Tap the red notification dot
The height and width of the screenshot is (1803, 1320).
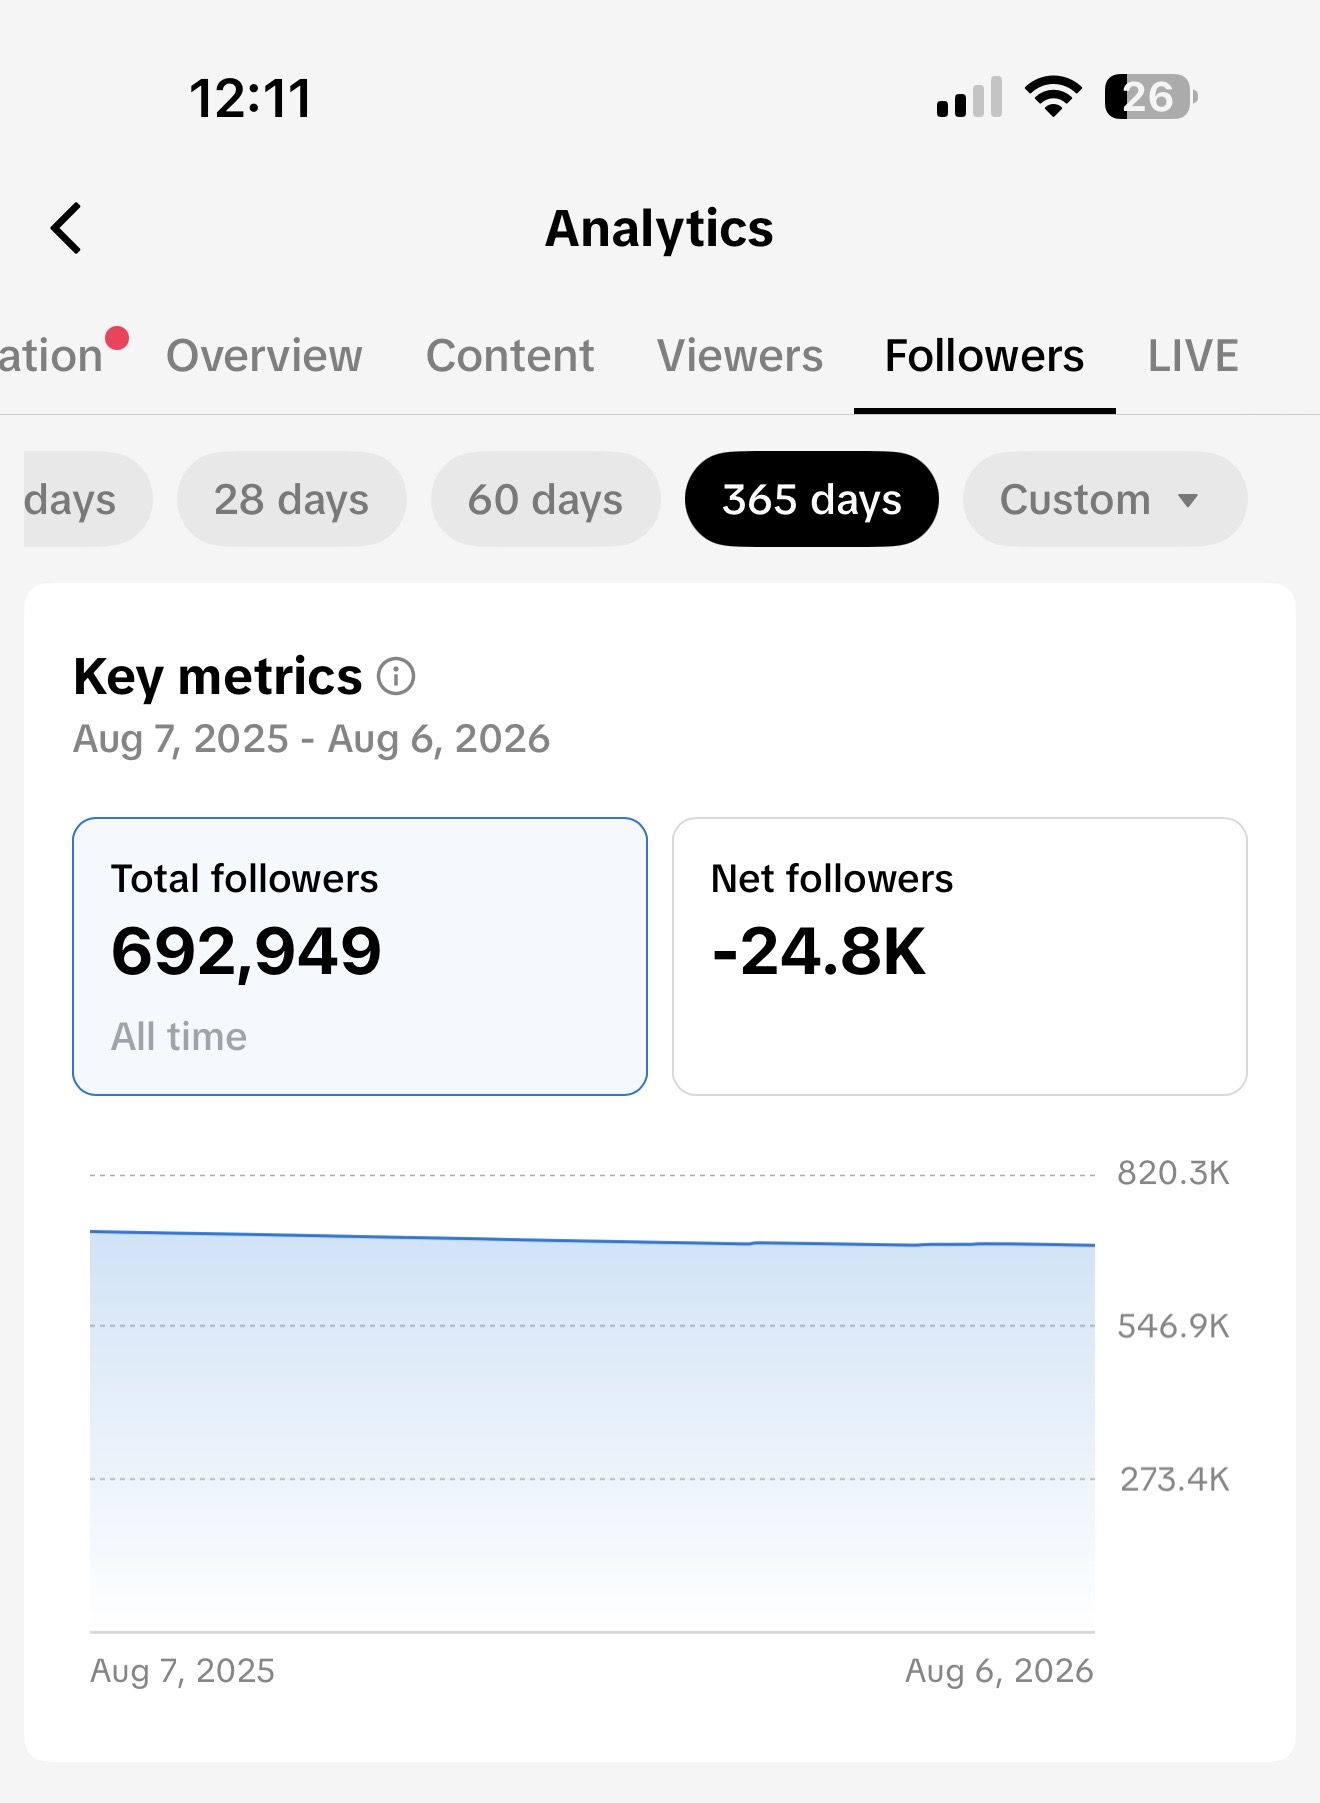[x=117, y=338]
